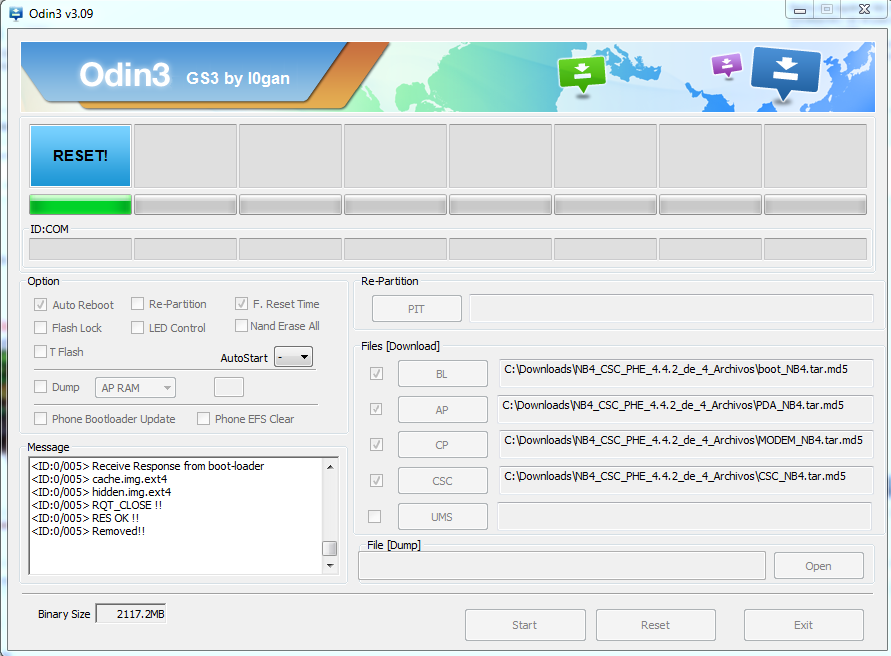This screenshot has height=656, width=891.
Task: Enable the LED Control checkbox
Action: pyautogui.click(x=137, y=327)
